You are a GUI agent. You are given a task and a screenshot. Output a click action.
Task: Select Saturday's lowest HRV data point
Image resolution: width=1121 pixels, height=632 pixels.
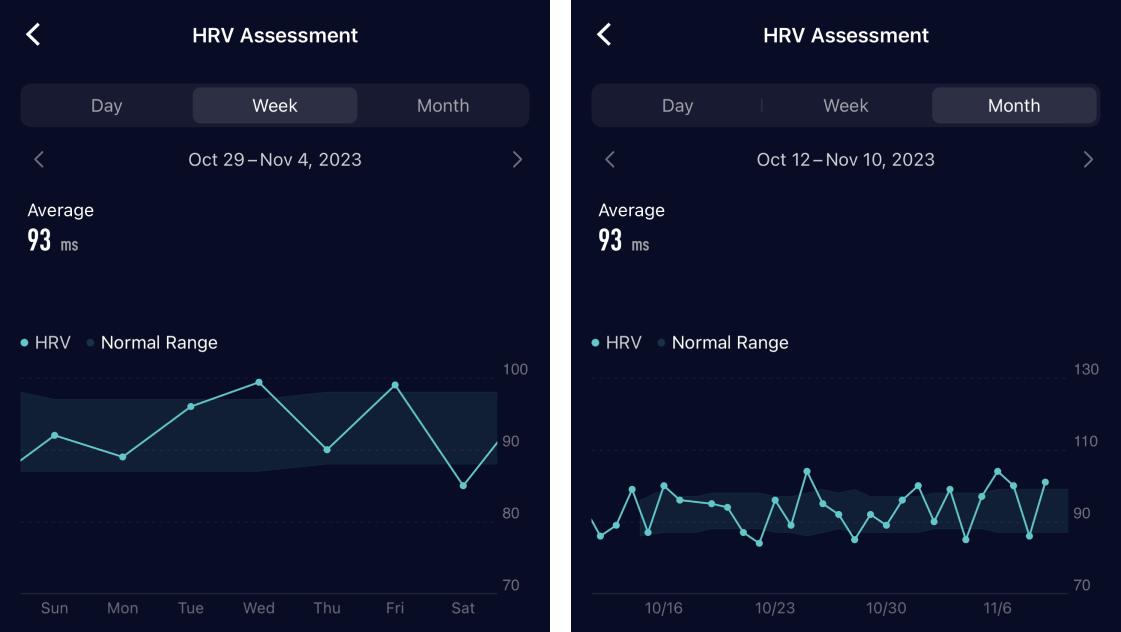463,486
